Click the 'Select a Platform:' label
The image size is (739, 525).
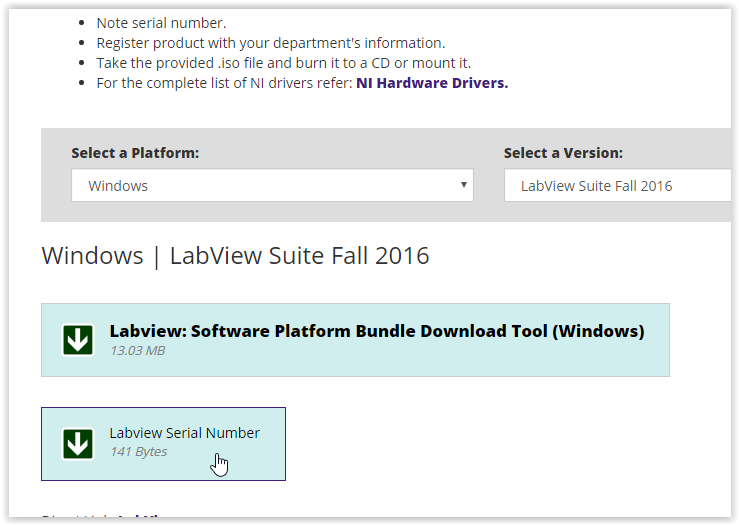coord(135,153)
